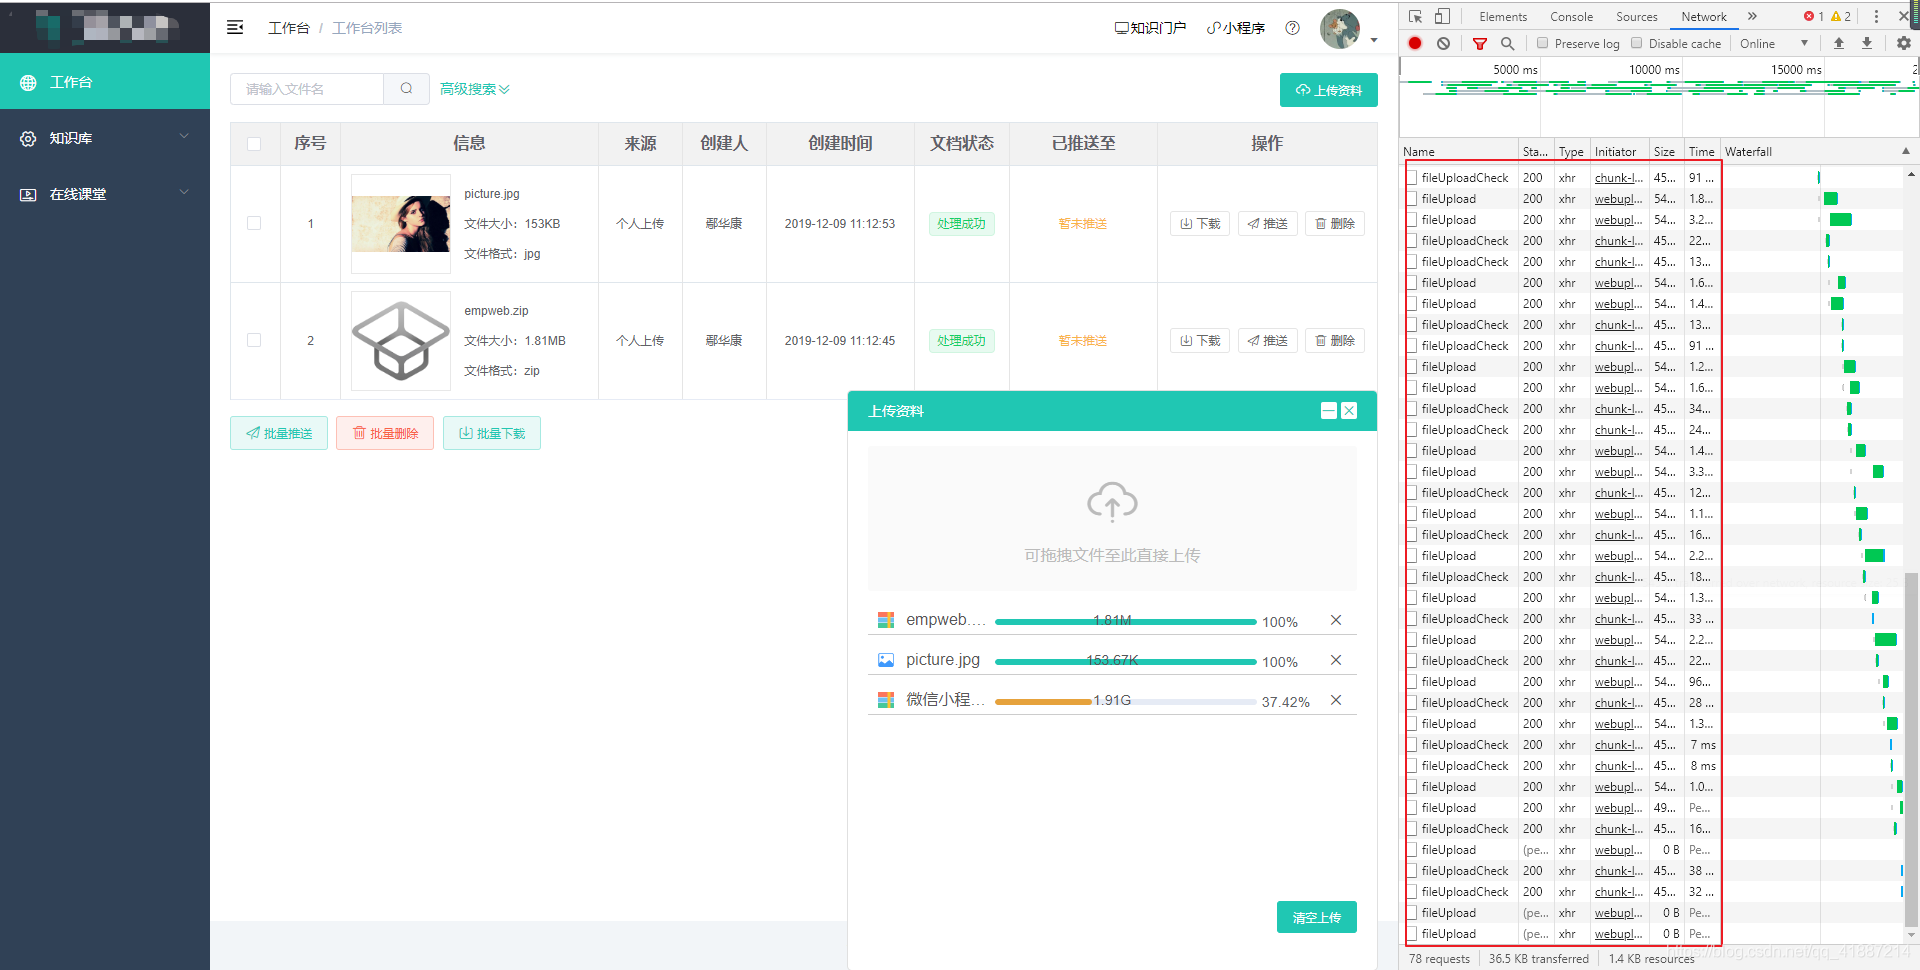The height and width of the screenshot is (970, 1920).
Task: Enable the Preserve log checkbox
Action: 1542,43
